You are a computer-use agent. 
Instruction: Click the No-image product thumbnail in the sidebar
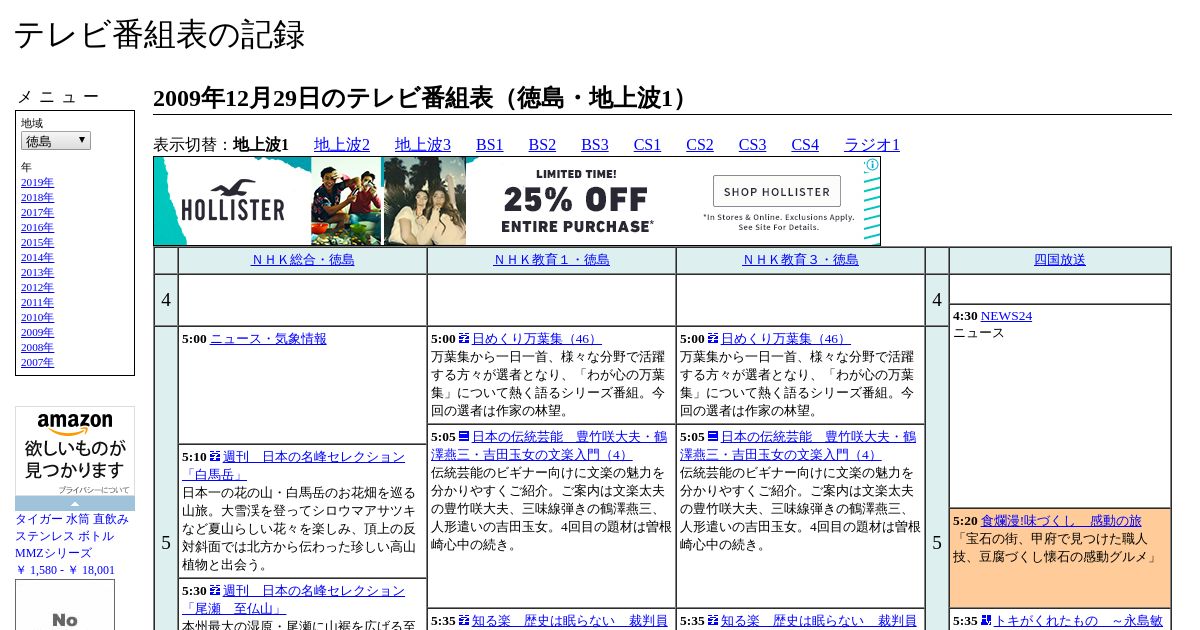point(65,605)
